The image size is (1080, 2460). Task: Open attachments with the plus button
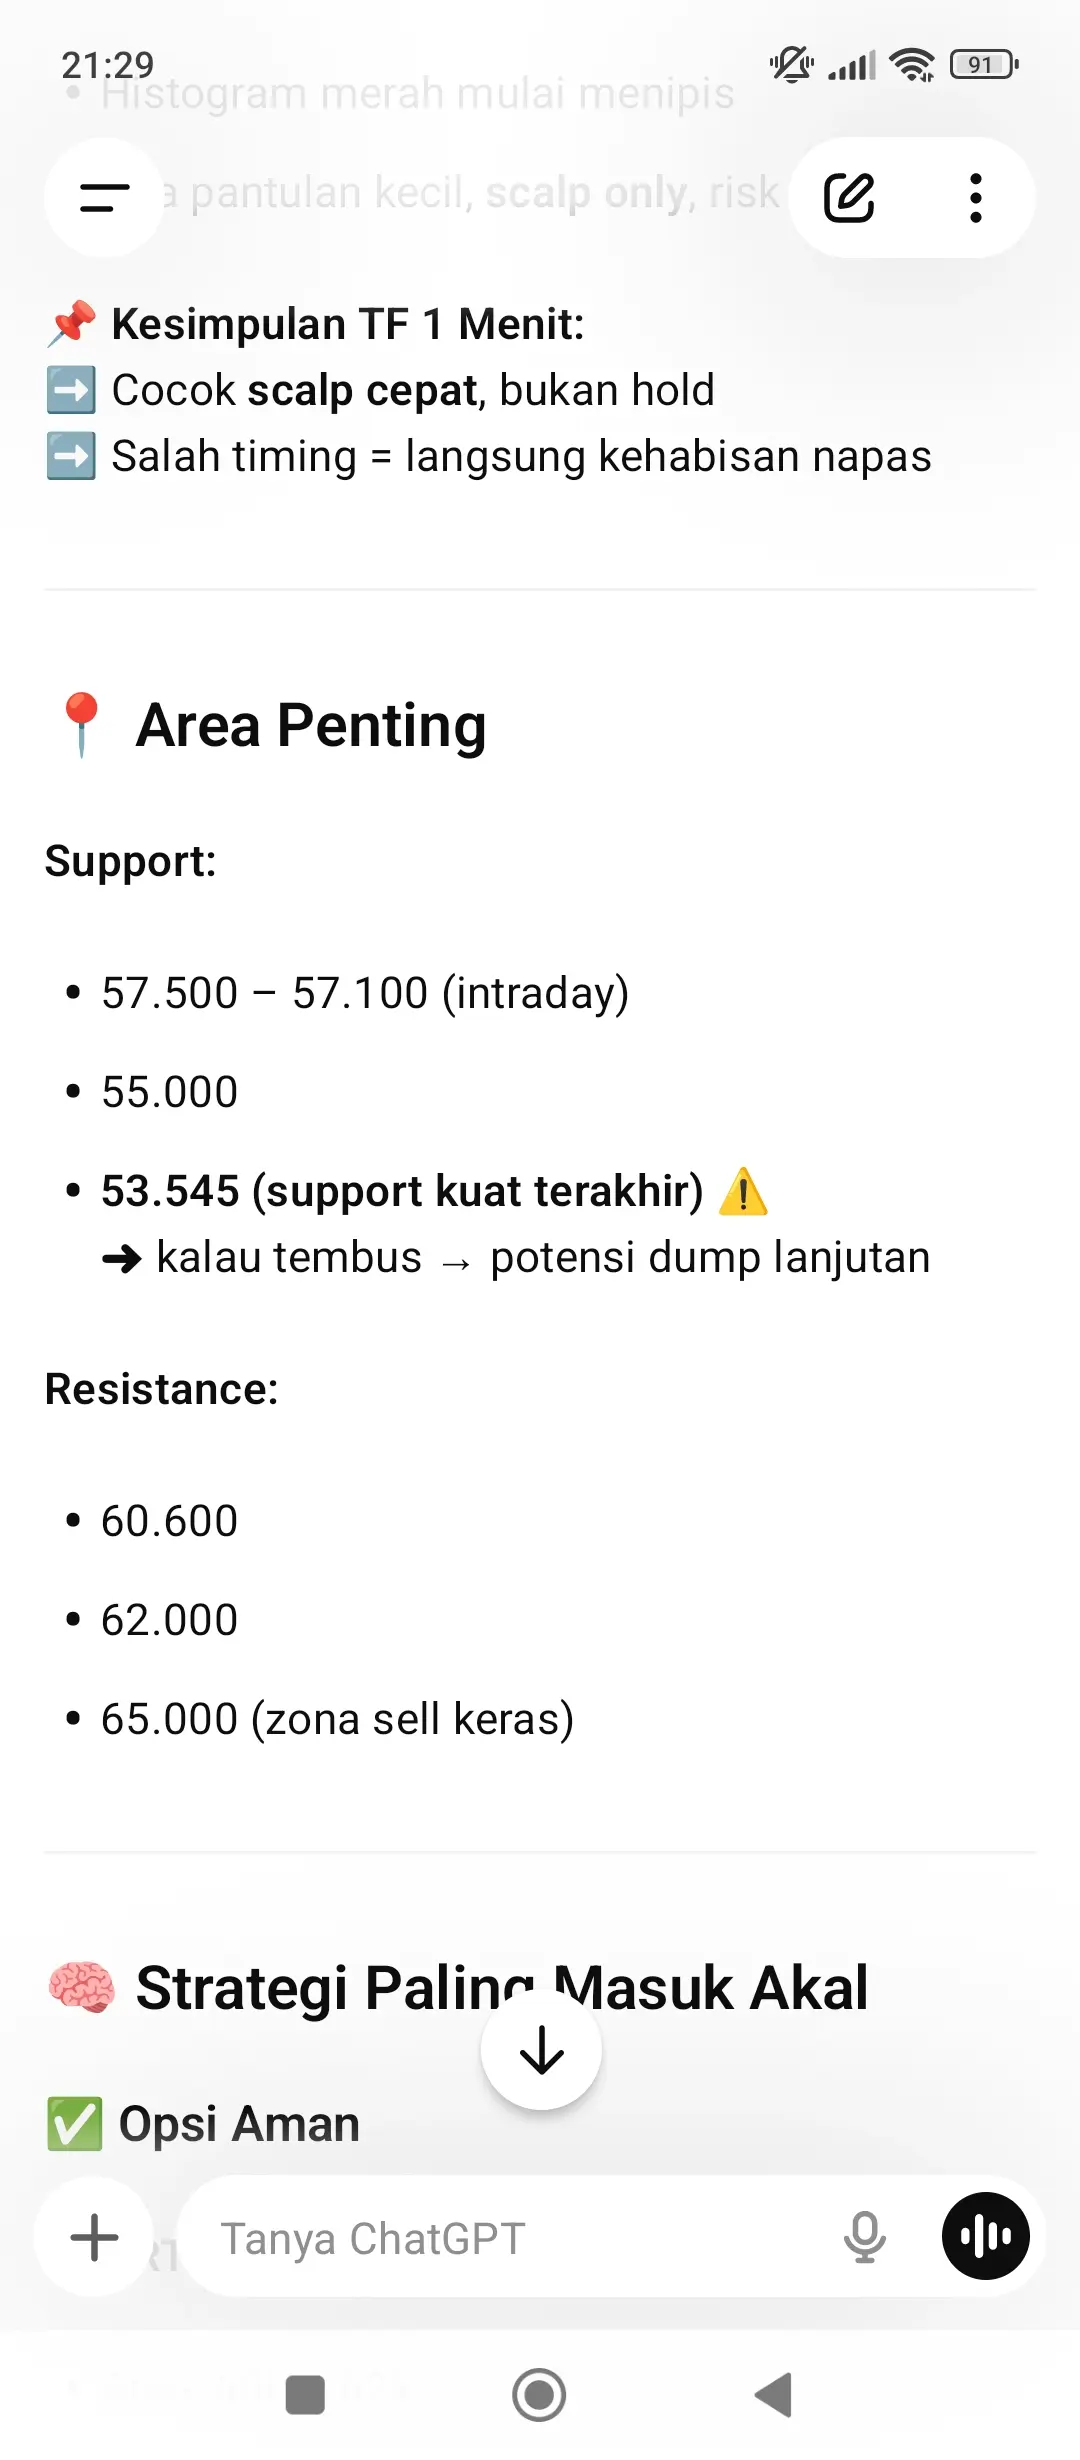pos(95,2237)
